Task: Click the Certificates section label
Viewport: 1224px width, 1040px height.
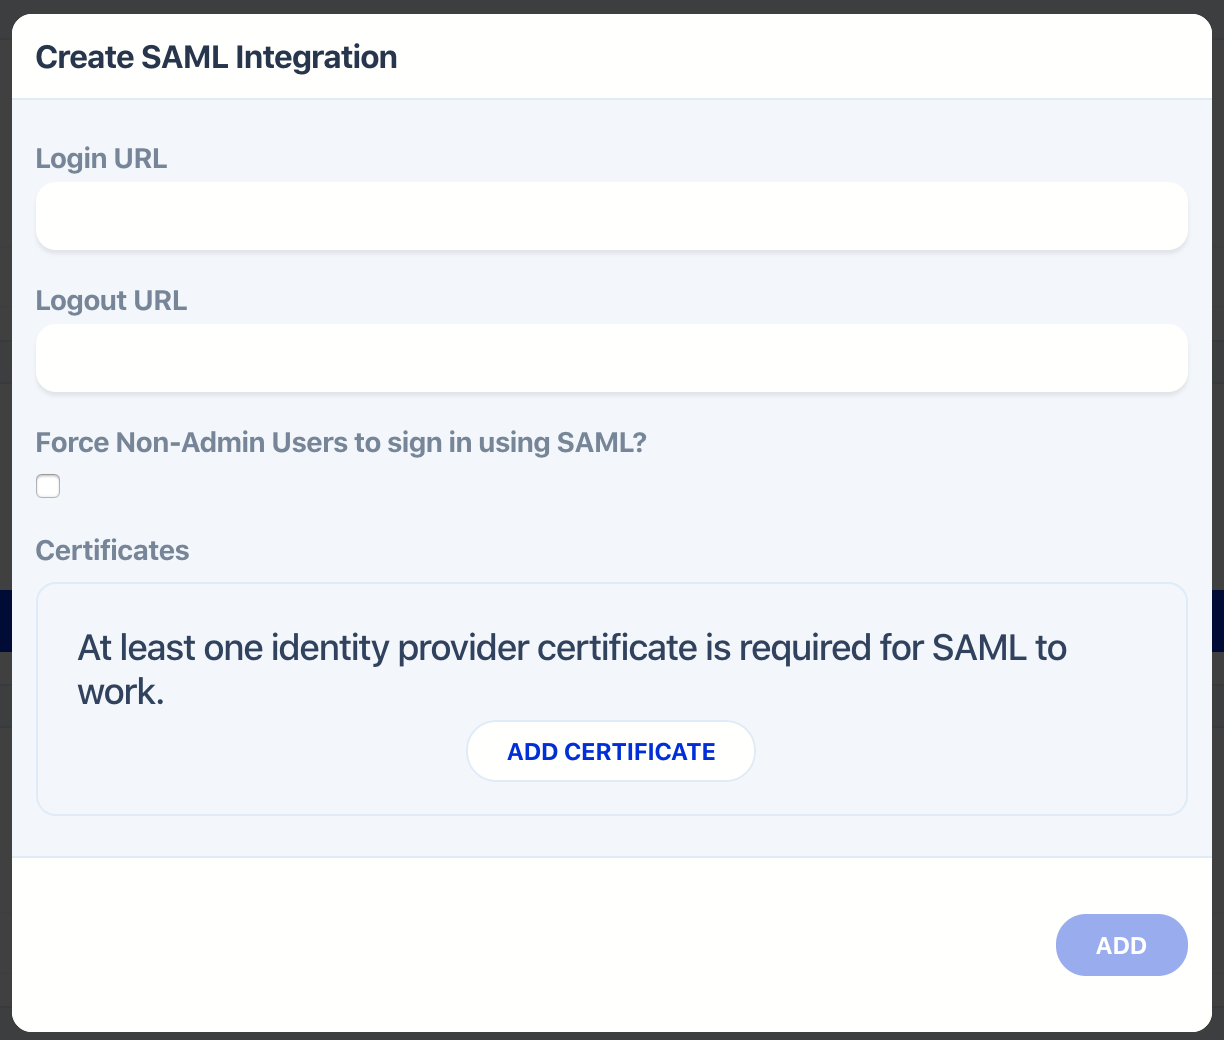Action: tap(112, 551)
